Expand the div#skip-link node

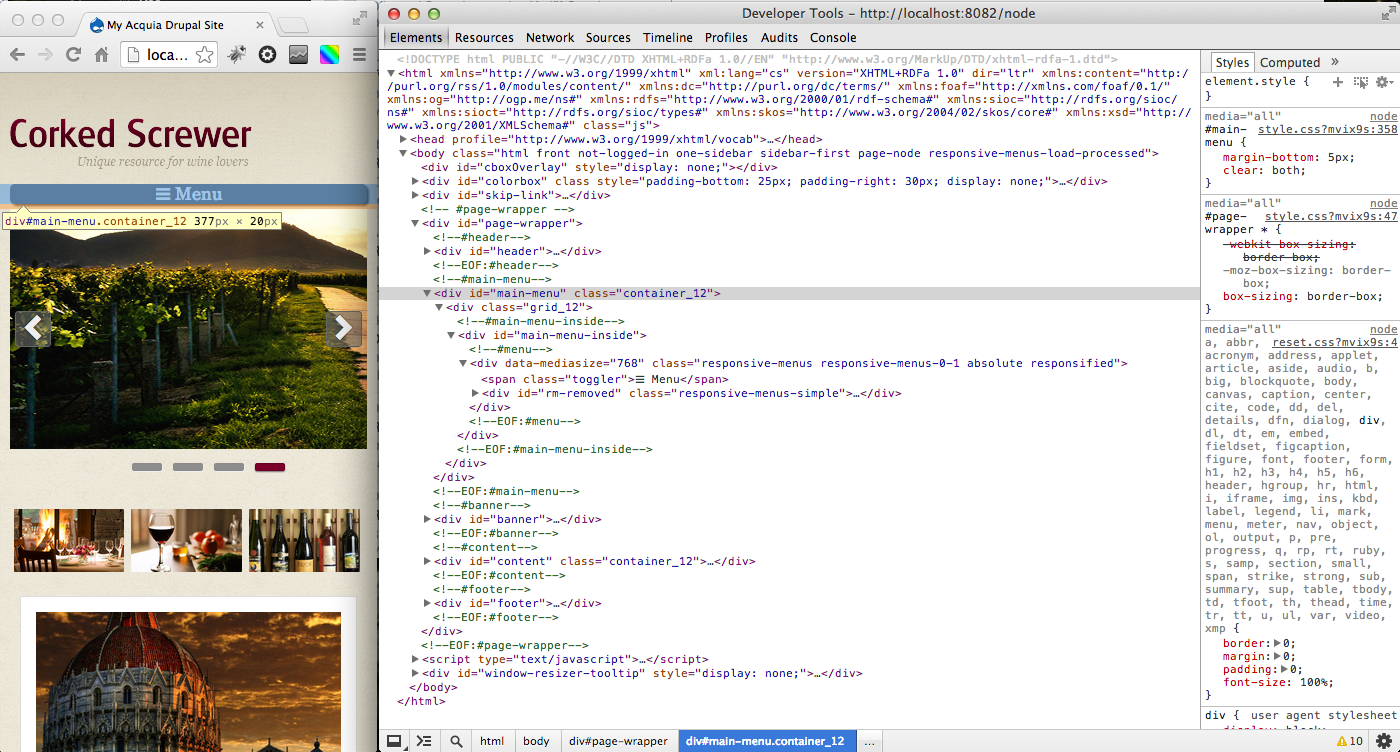point(415,195)
